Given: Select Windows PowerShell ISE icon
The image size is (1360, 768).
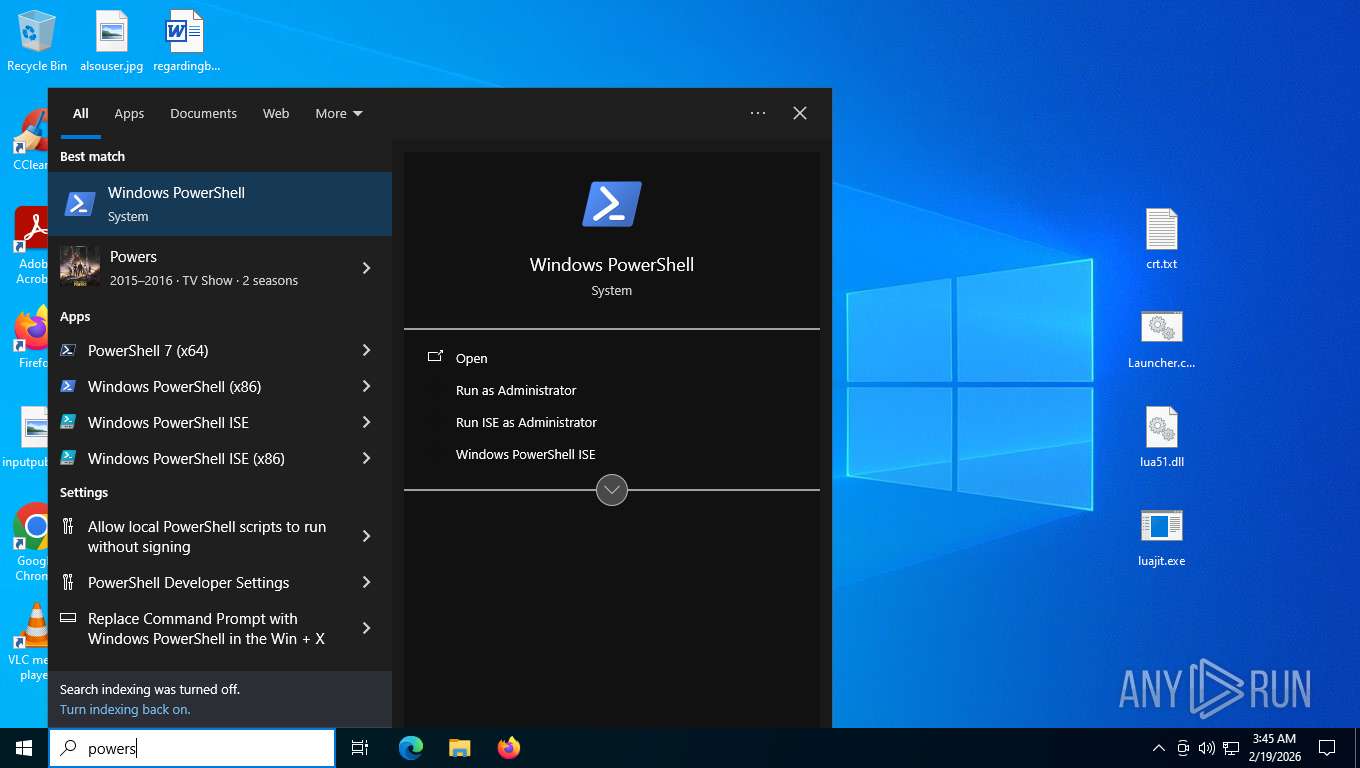Looking at the screenshot, I should [68, 422].
